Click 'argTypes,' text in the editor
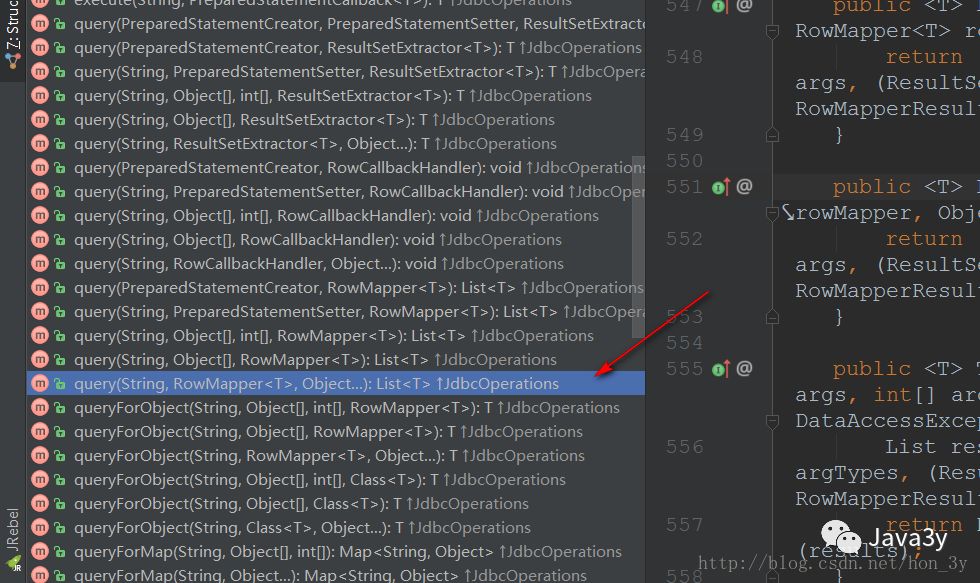The height and width of the screenshot is (583, 980). click(852, 473)
